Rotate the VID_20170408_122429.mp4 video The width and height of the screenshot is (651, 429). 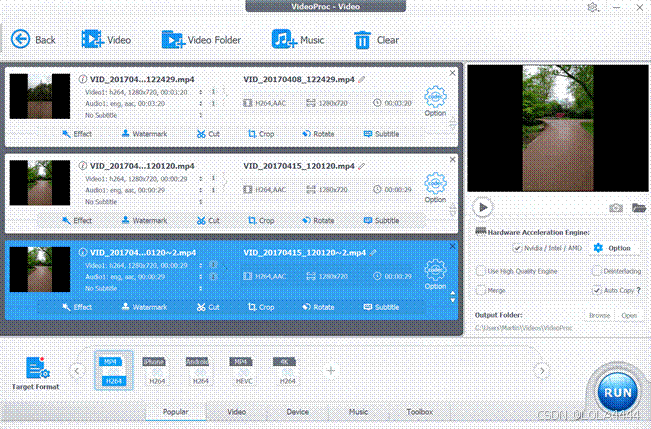(x=318, y=134)
